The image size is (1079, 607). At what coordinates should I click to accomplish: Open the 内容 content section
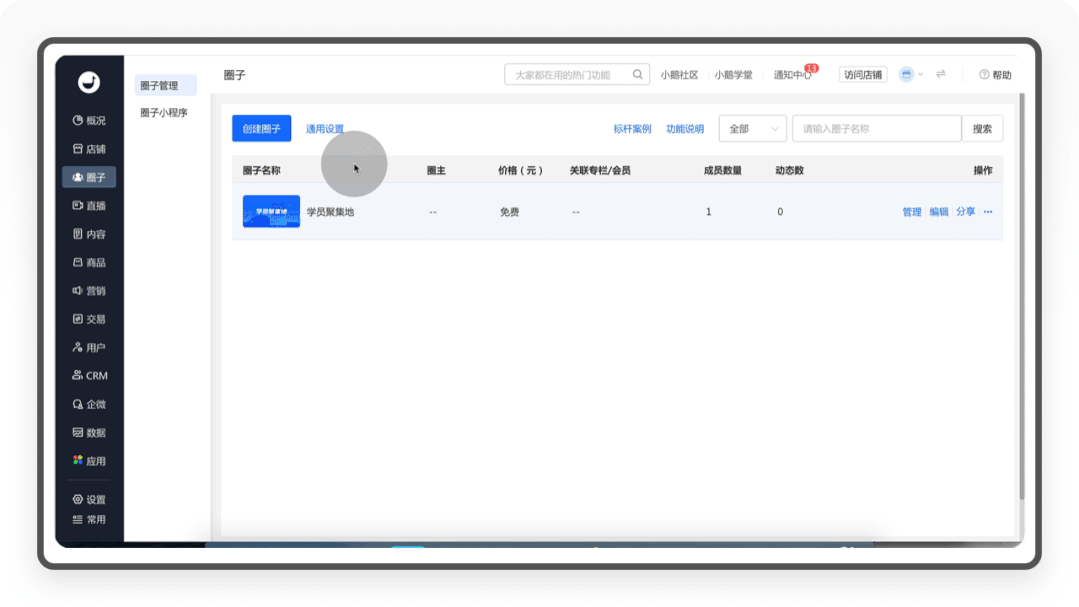(x=89, y=234)
